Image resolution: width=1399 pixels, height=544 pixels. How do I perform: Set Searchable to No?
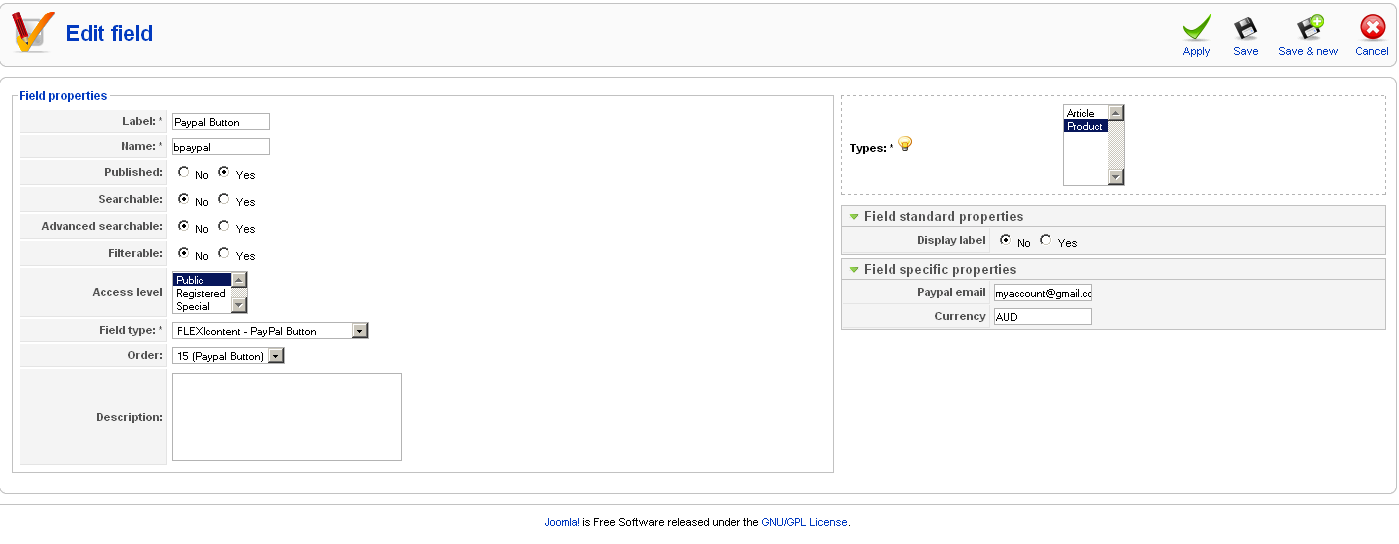(184, 199)
